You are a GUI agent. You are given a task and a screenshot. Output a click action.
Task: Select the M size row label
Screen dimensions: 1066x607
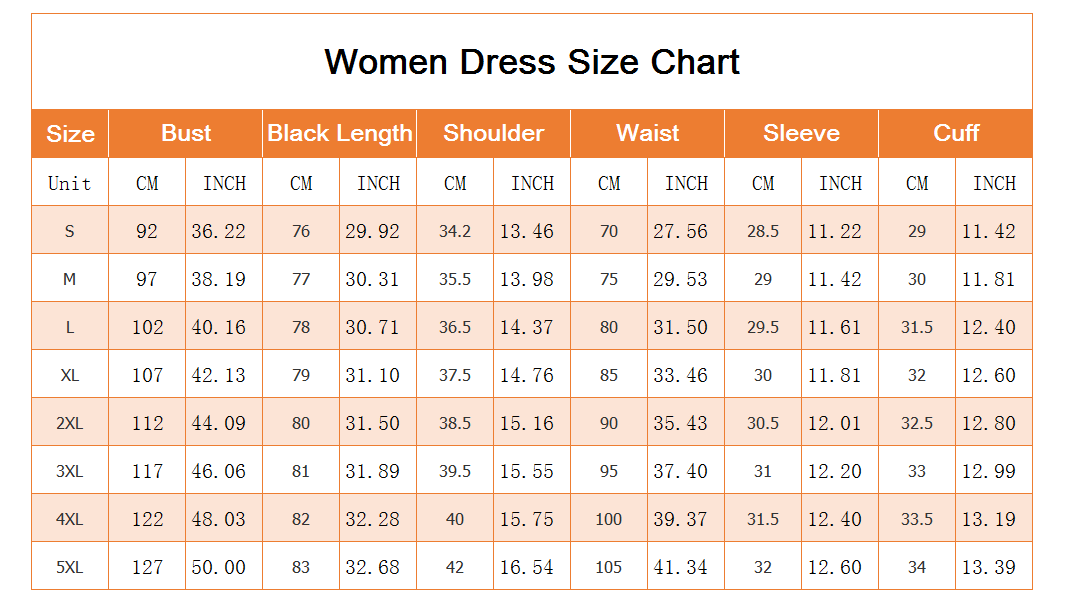click(x=69, y=279)
